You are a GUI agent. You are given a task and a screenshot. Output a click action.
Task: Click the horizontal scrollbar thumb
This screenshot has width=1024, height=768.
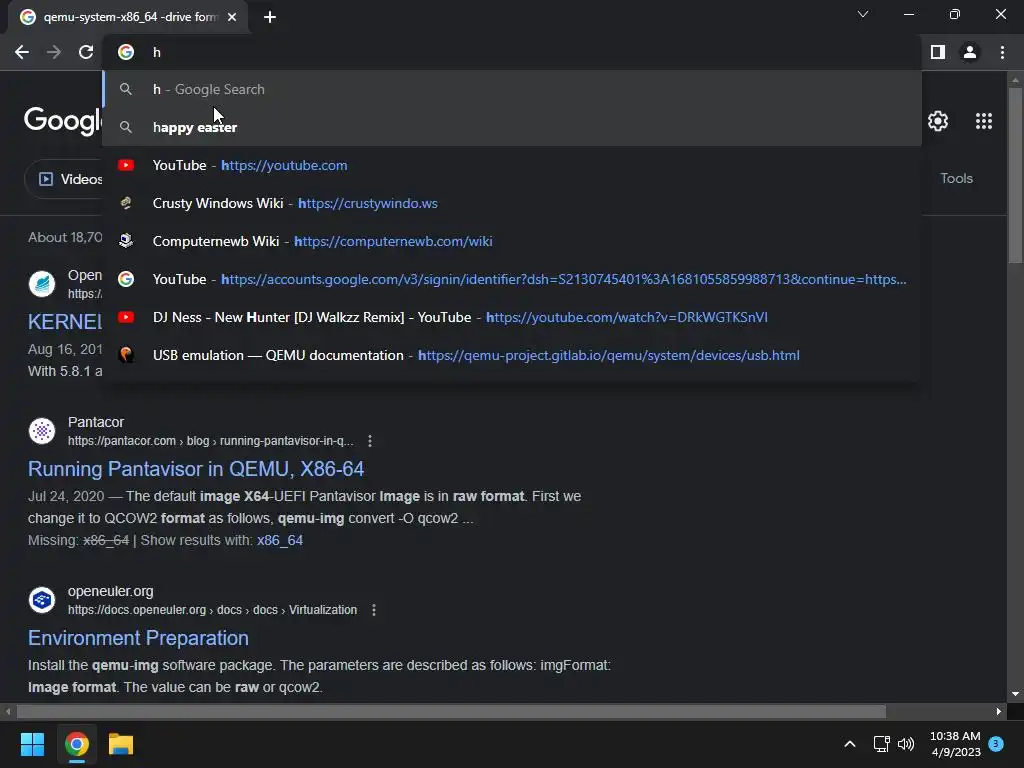[x=451, y=711]
